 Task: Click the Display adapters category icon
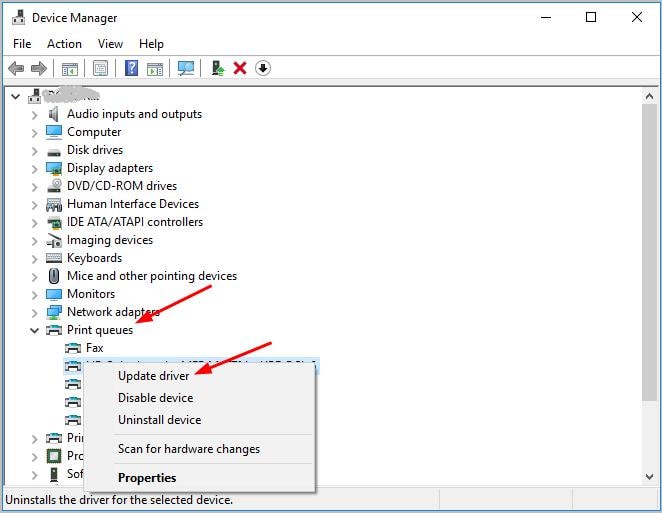54,168
